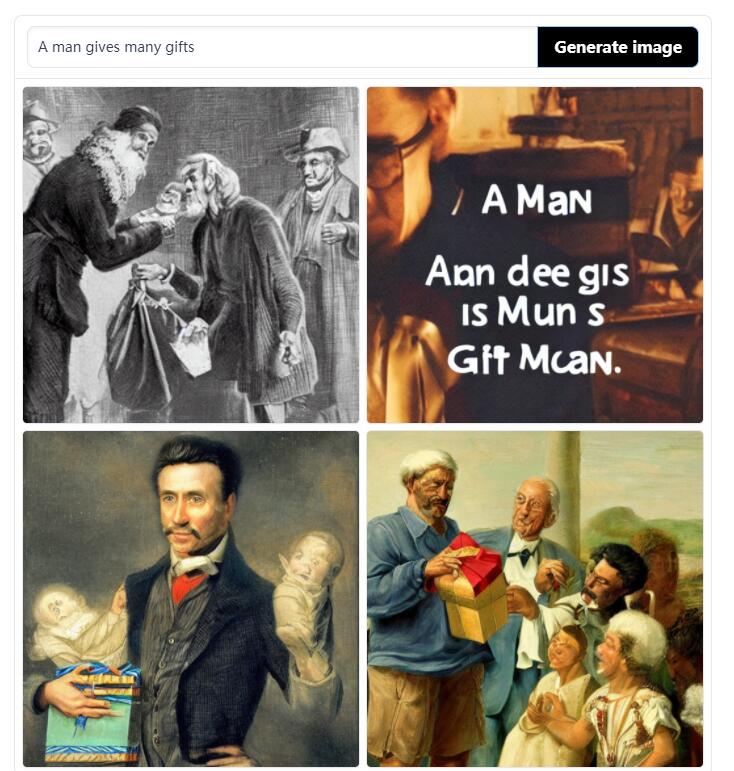This screenshot has width=734, height=771.
Task: Click the "A Man" heading in the image
Action: pos(536,200)
